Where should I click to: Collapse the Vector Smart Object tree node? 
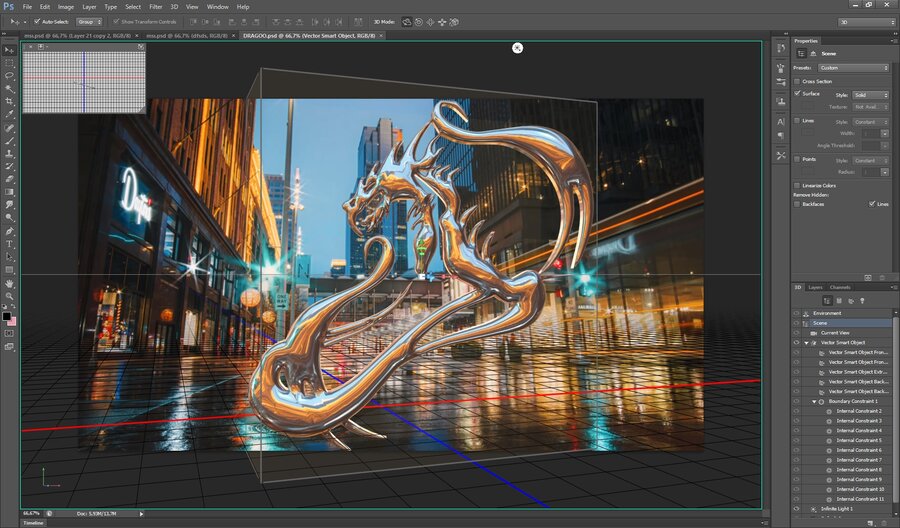(x=806, y=343)
